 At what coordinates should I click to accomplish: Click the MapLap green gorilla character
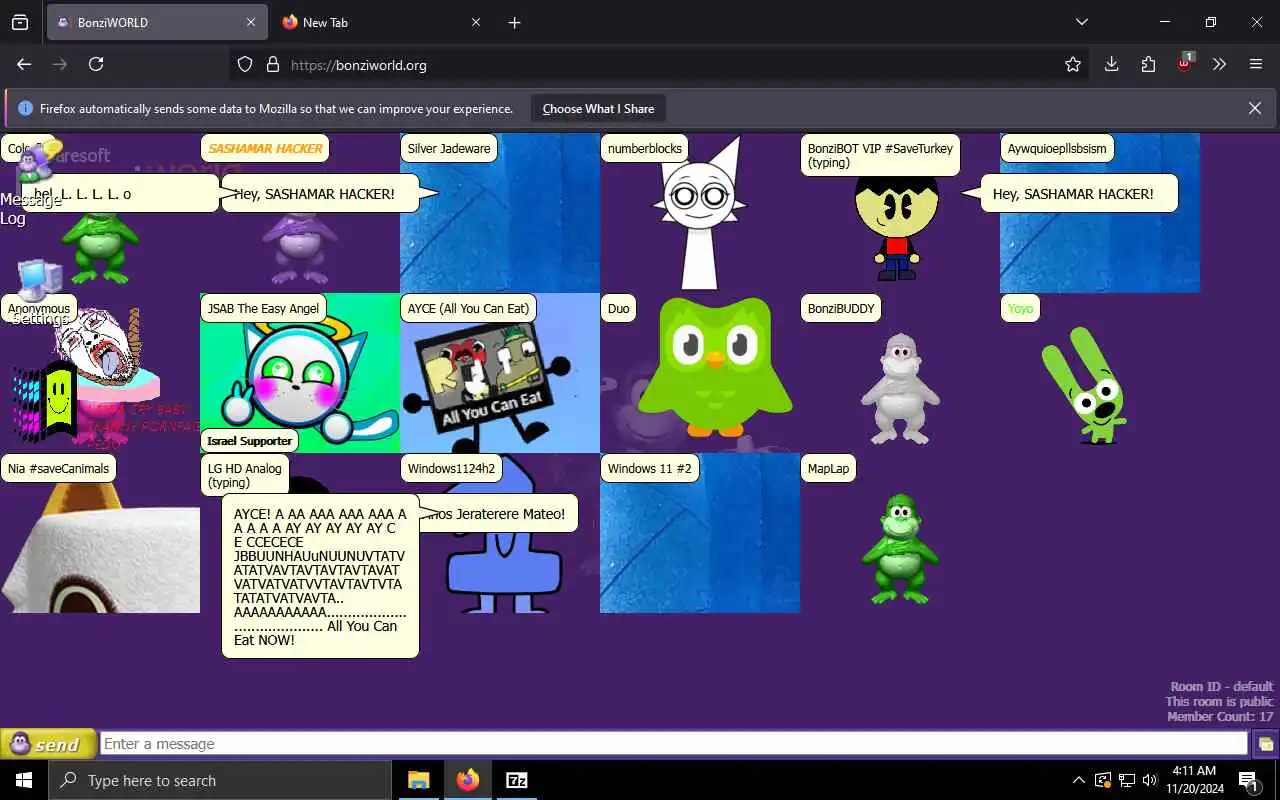click(x=900, y=548)
